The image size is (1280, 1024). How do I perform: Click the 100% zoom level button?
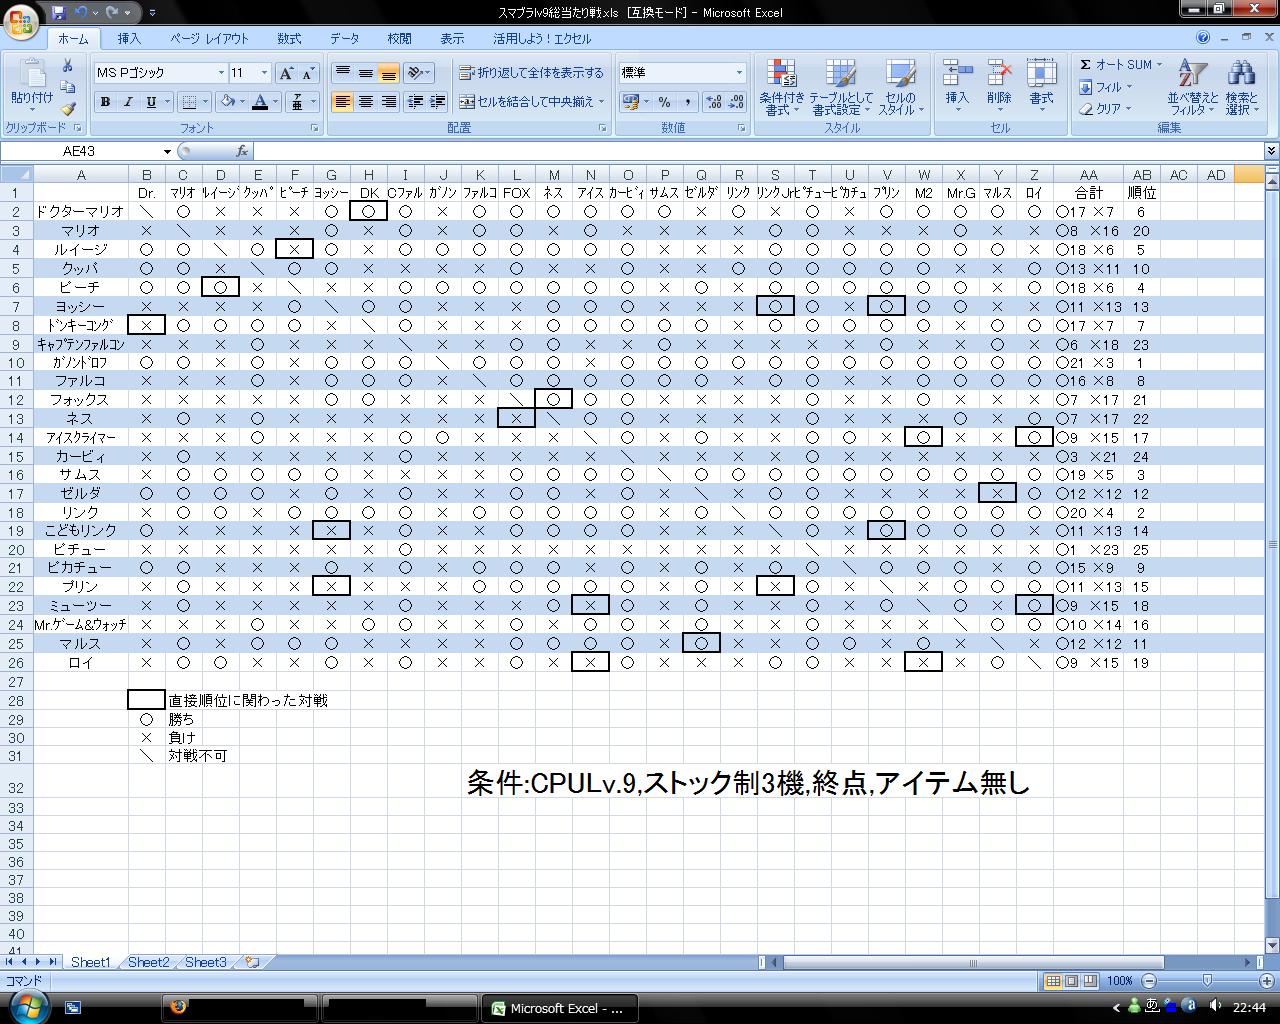tap(1119, 981)
